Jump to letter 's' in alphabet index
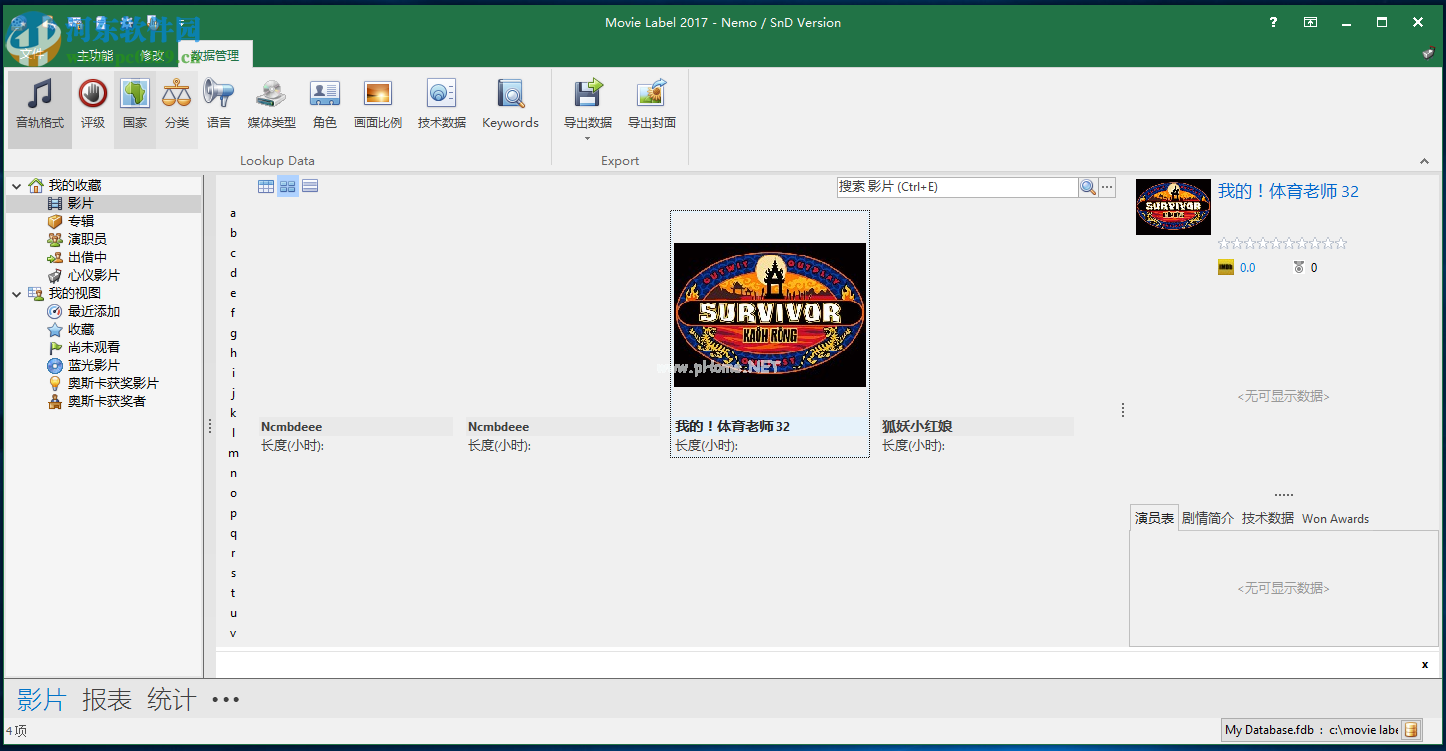Screen dimensions: 1446x751 pos(233,573)
